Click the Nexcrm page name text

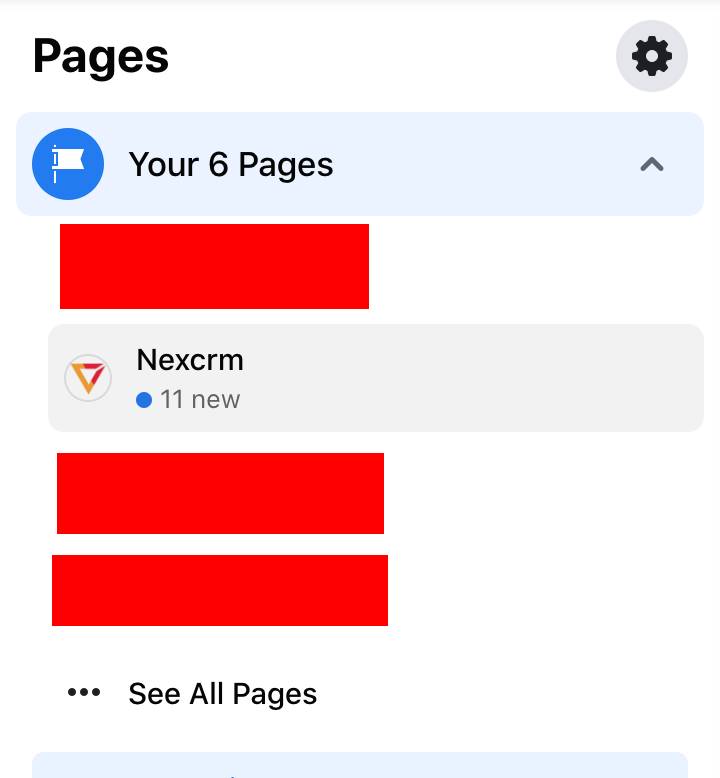pos(190,360)
